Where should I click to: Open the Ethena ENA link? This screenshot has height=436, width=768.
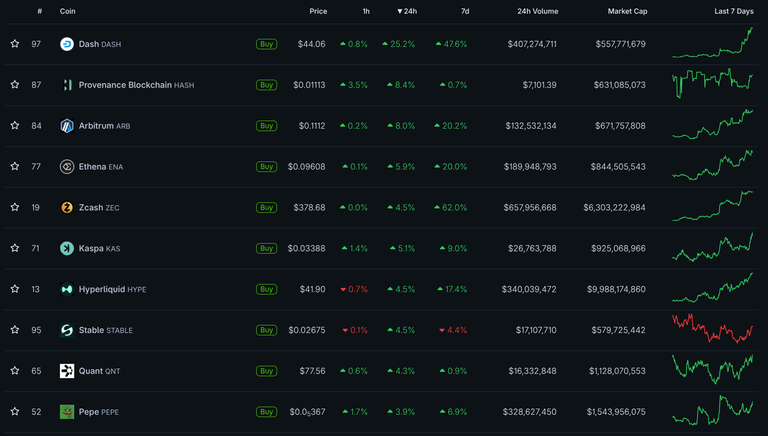101,167
